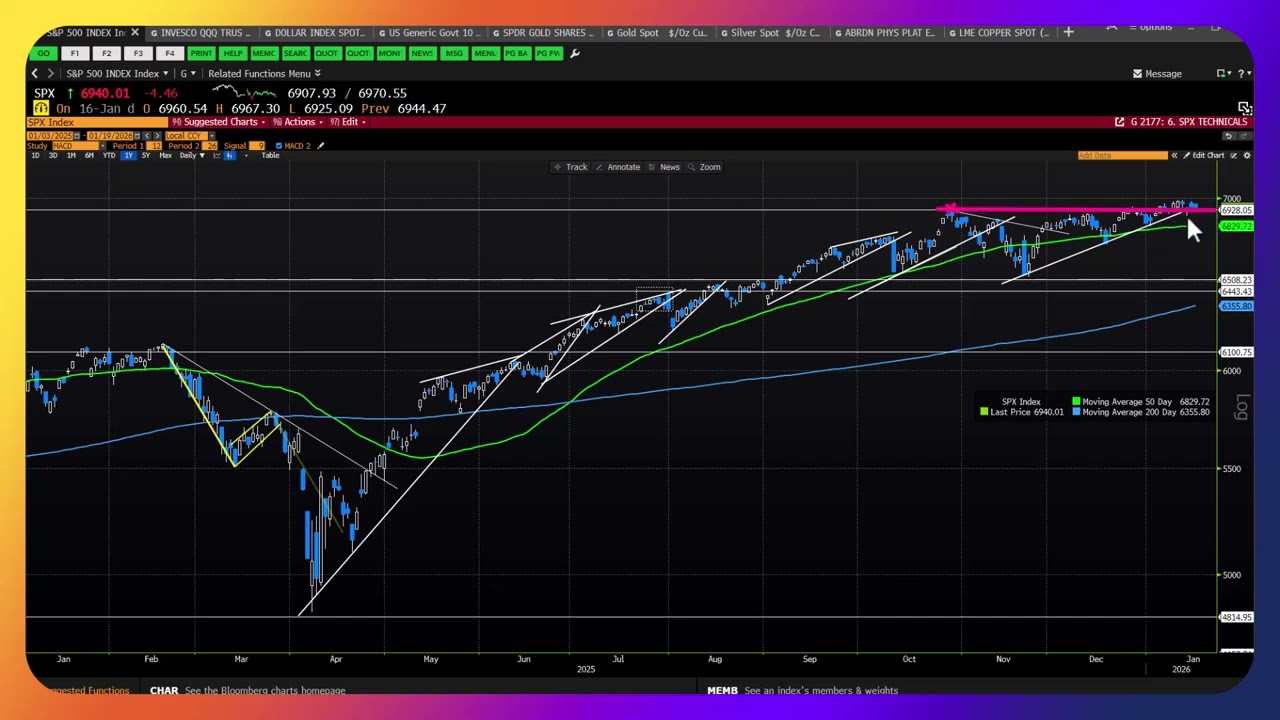
Task: Open the export panel dropdown icon
Action: (x=1224, y=74)
